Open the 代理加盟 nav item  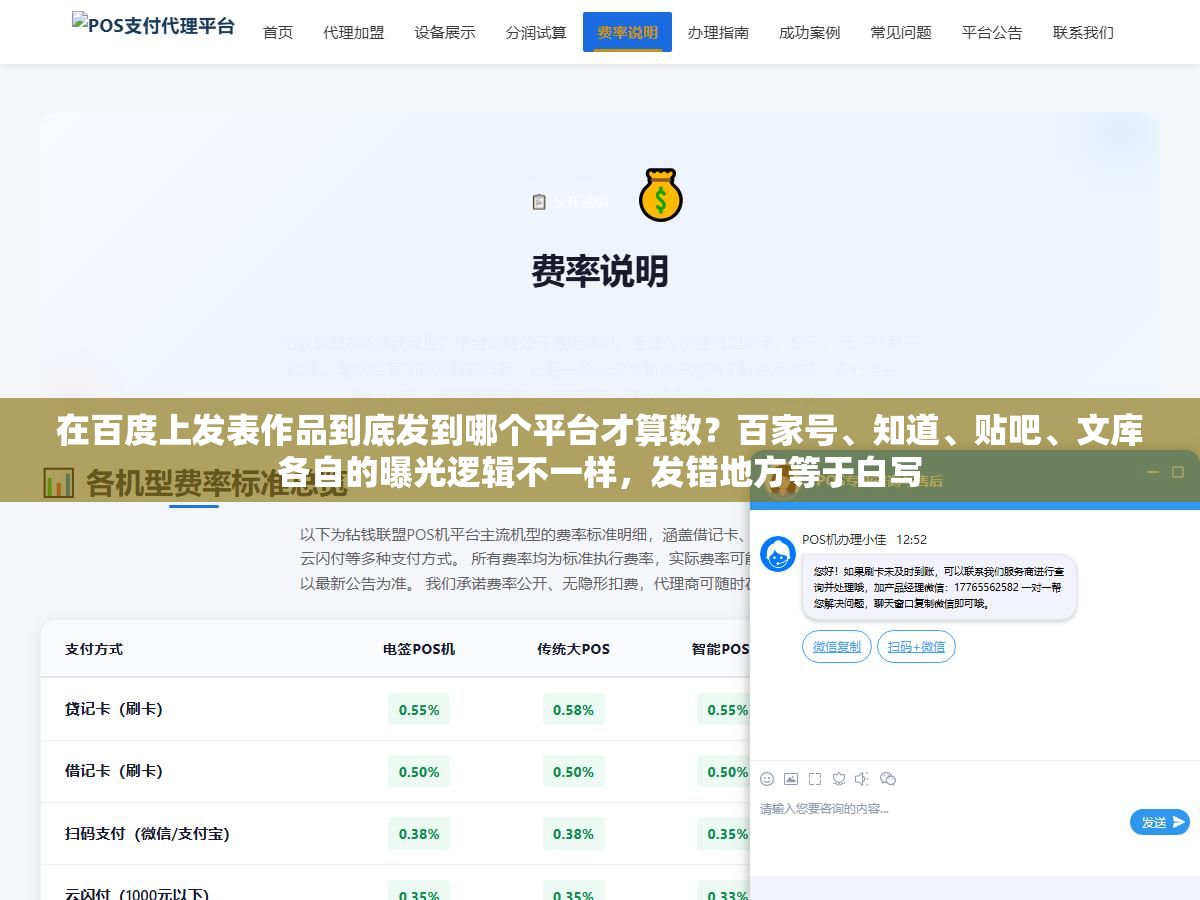(354, 32)
